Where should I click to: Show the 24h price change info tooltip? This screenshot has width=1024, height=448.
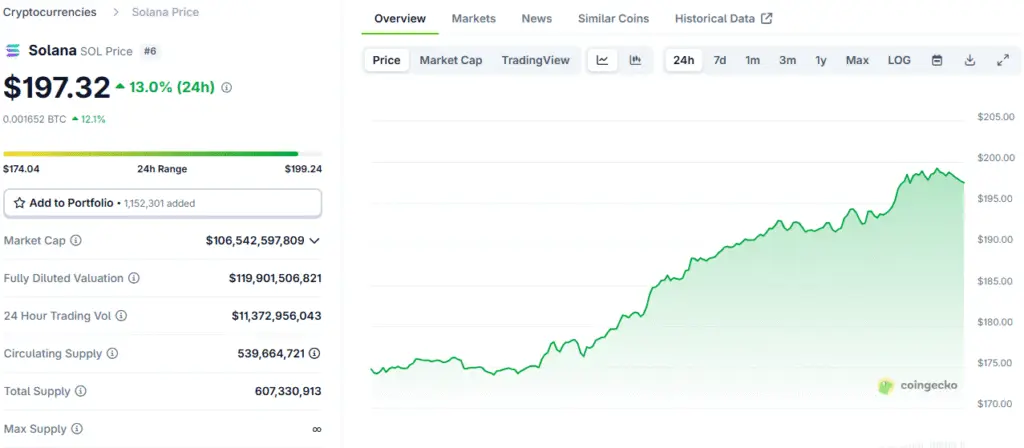227,88
